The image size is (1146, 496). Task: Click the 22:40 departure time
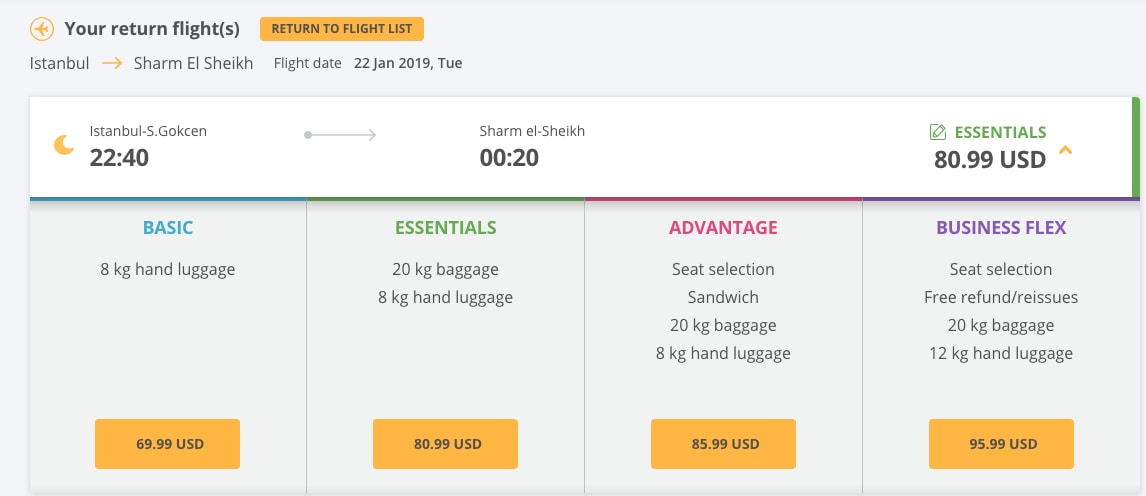[x=119, y=157]
